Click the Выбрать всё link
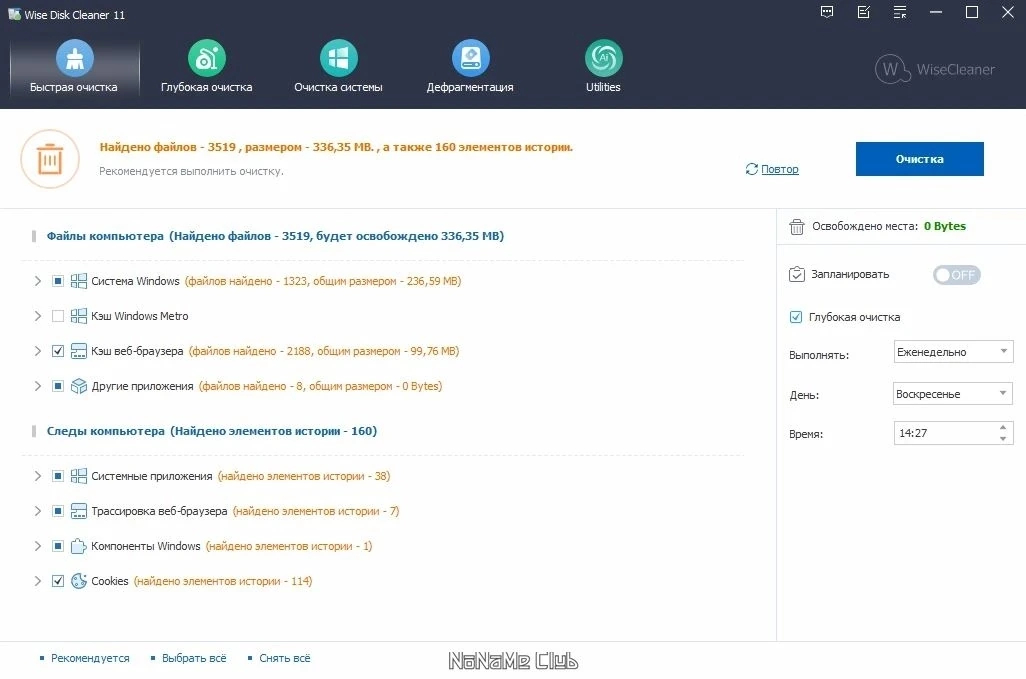The height and width of the screenshot is (679, 1026). (x=194, y=658)
